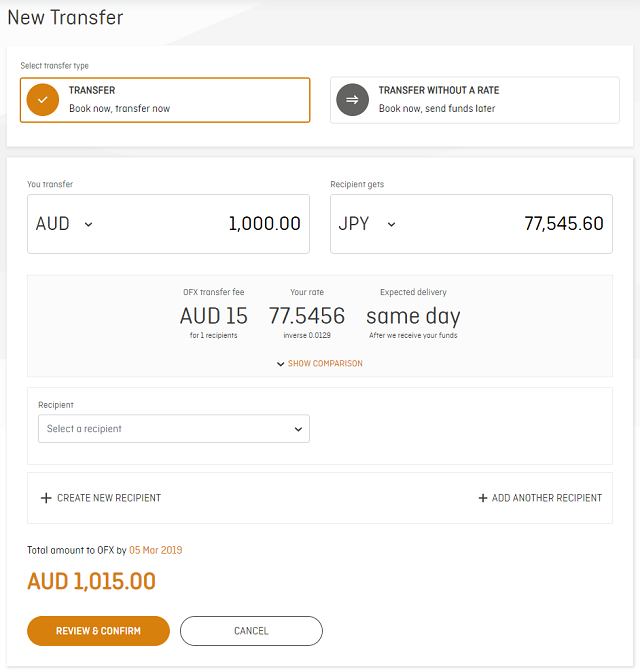Viewport: 640px width, 671px height.
Task: Open the JPY currency dropdown
Action: coord(367,224)
